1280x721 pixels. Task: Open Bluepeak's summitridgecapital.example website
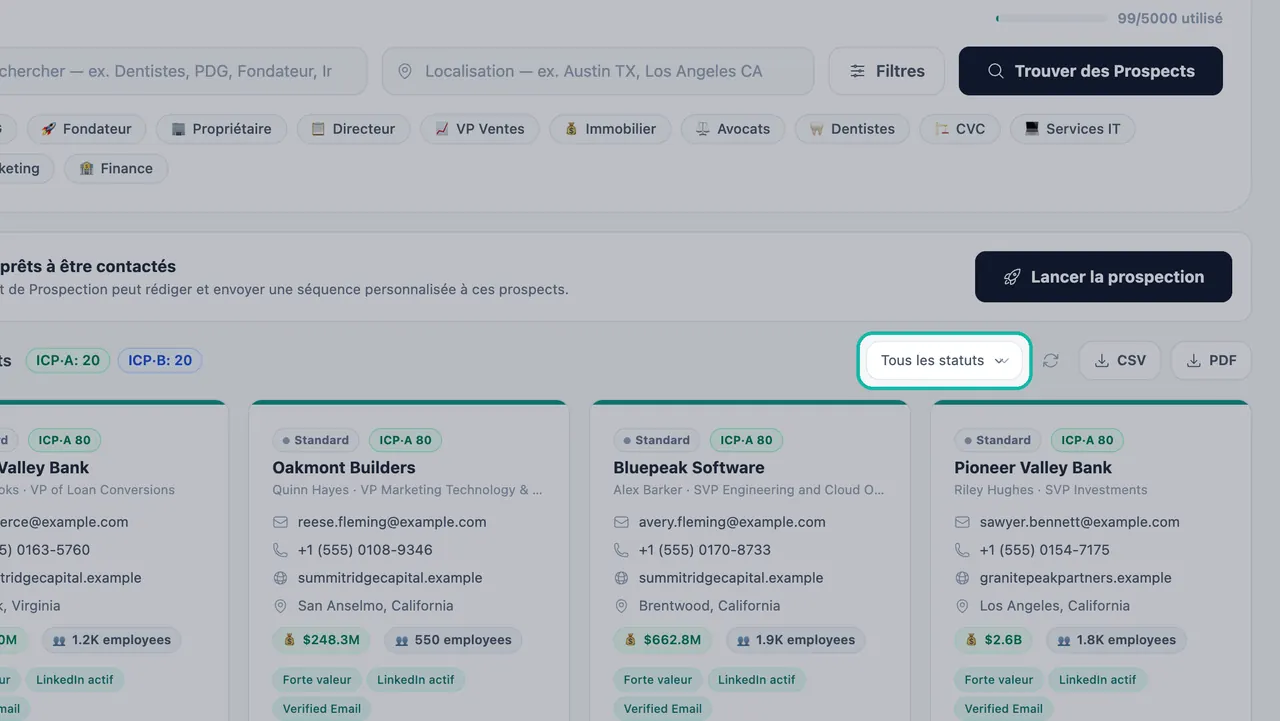[731, 578]
